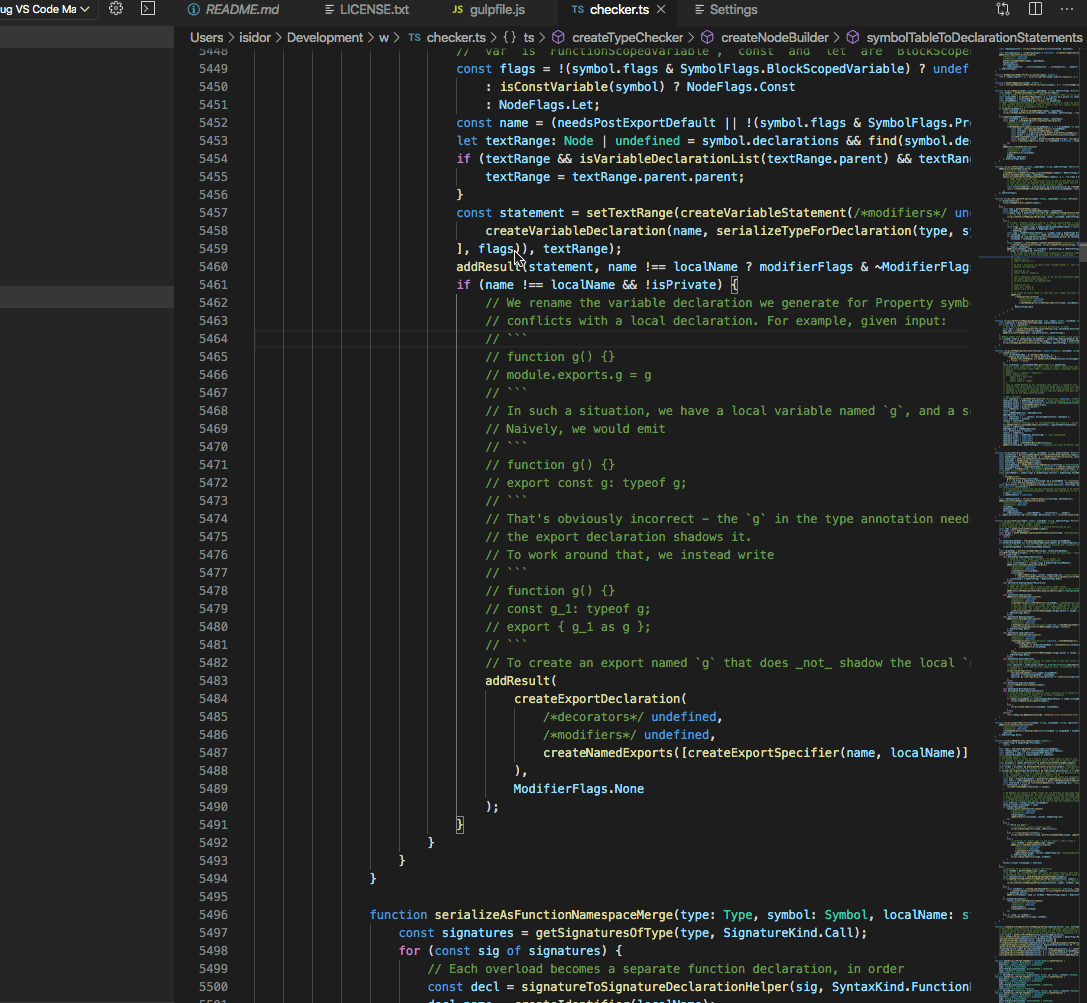Open the Debug Console icon
Image resolution: width=1087 pixels, height=1003 pixels.
148,8
